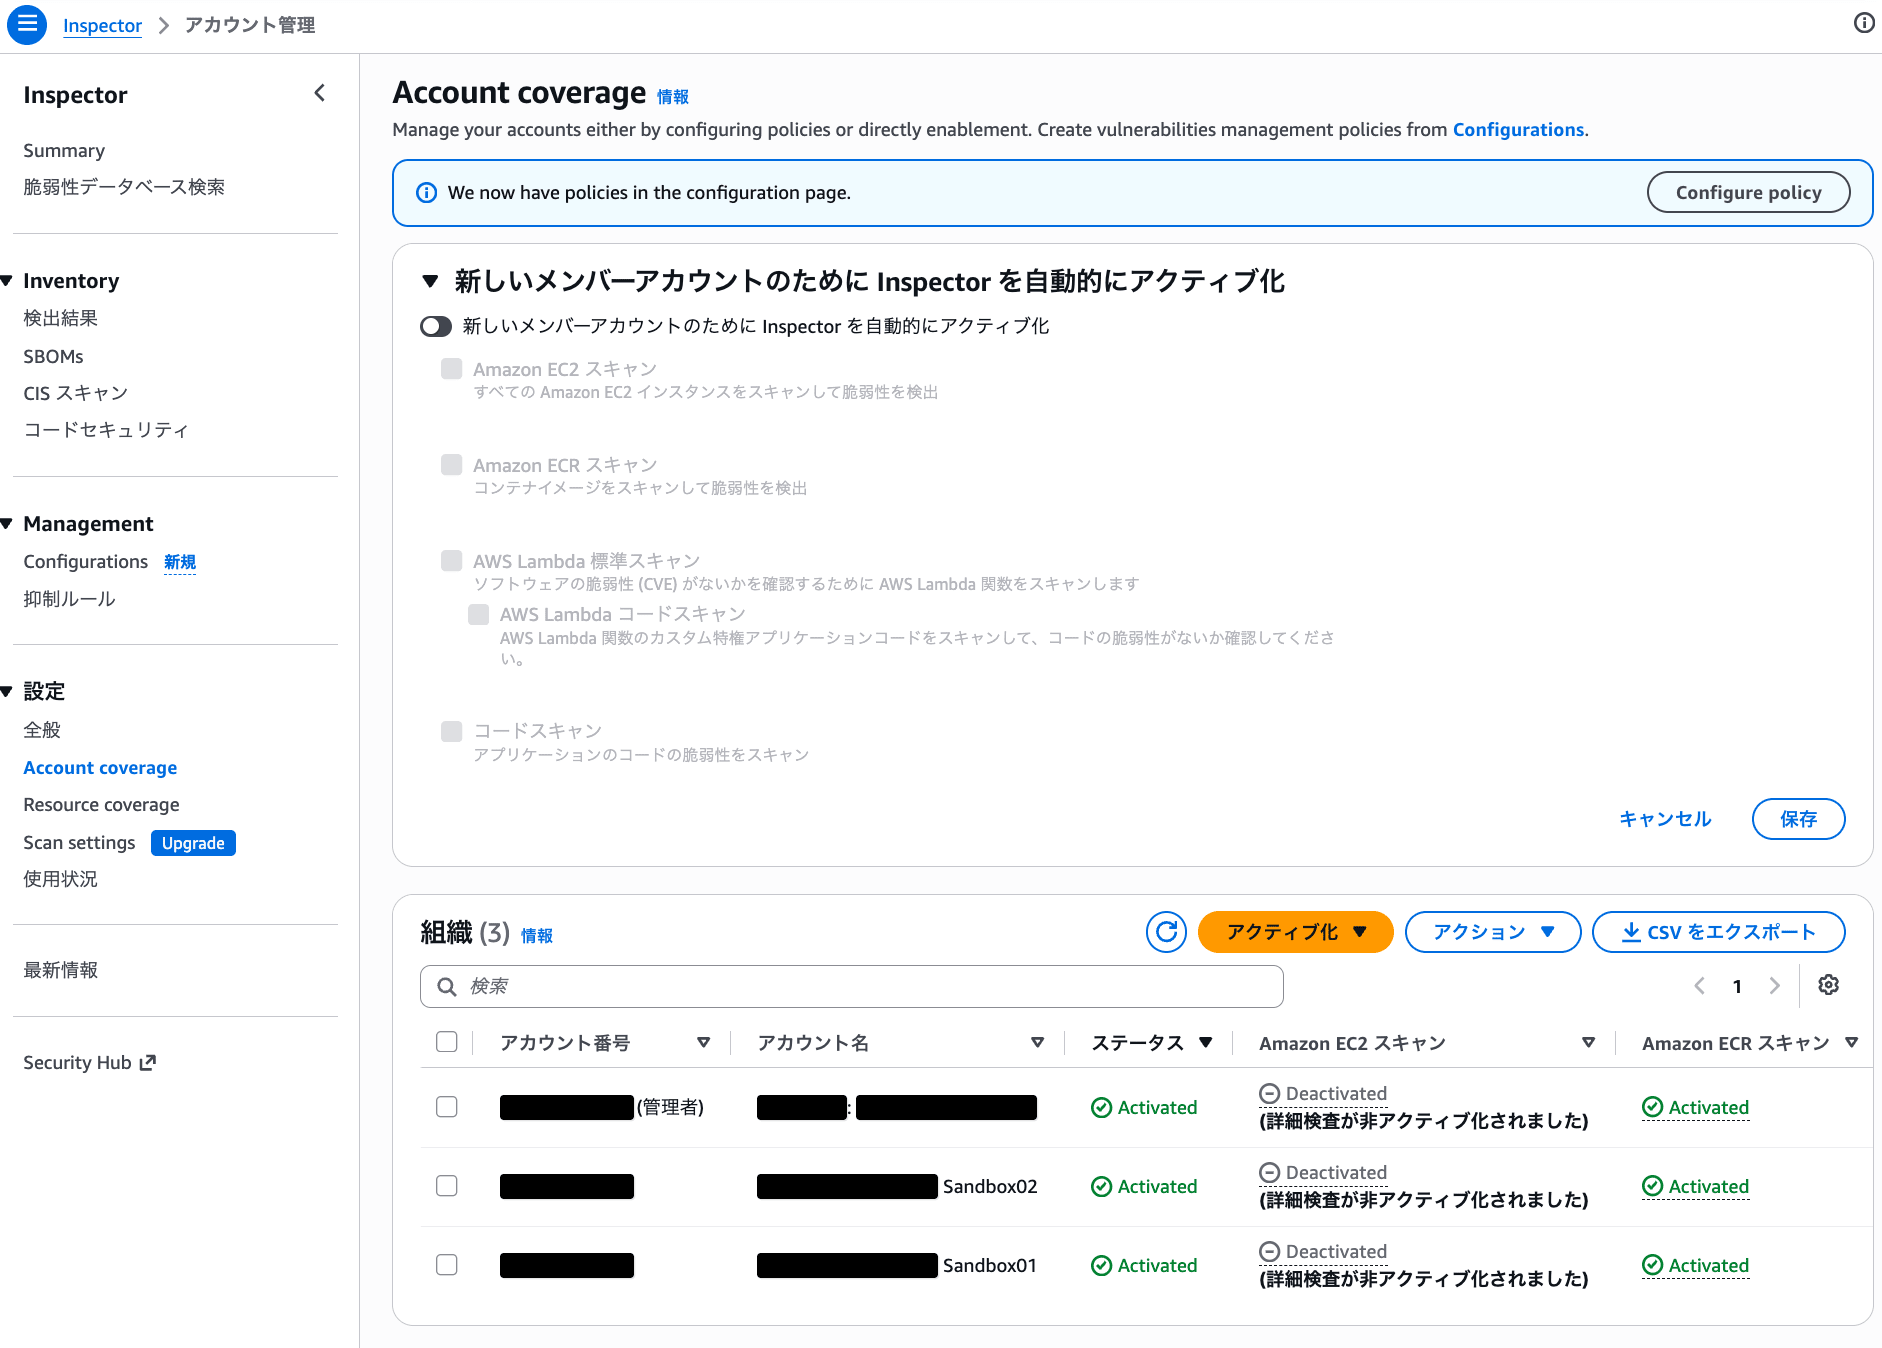Check the Amazon ECR スキャン checkbox
Screen dimensions: 1882x1348
pos(452,465)
